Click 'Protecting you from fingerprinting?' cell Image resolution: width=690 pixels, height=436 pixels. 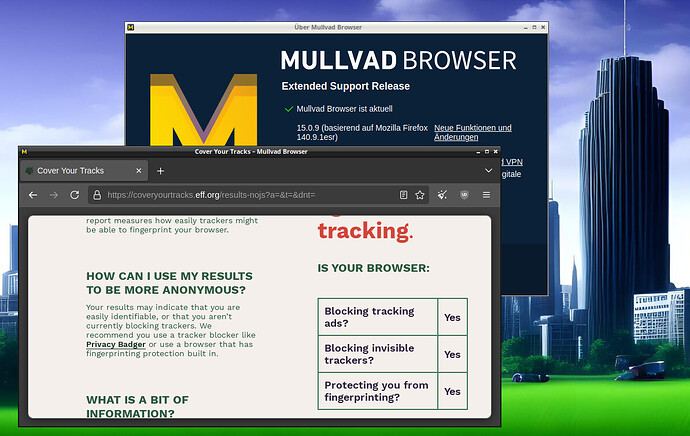pyautogui.click(x=378, y=391)
